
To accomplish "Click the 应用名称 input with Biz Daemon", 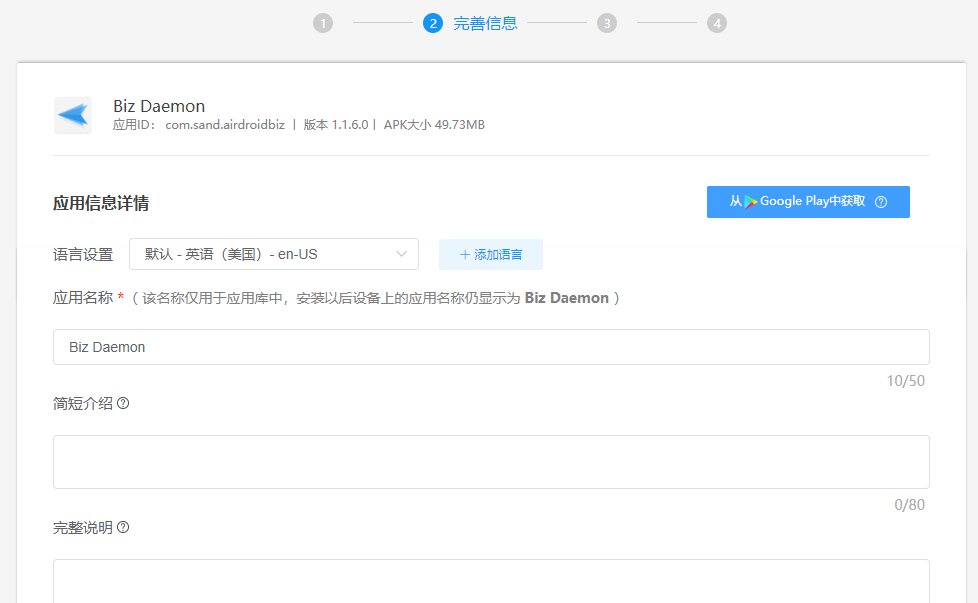I will click(x=491, y=347).
